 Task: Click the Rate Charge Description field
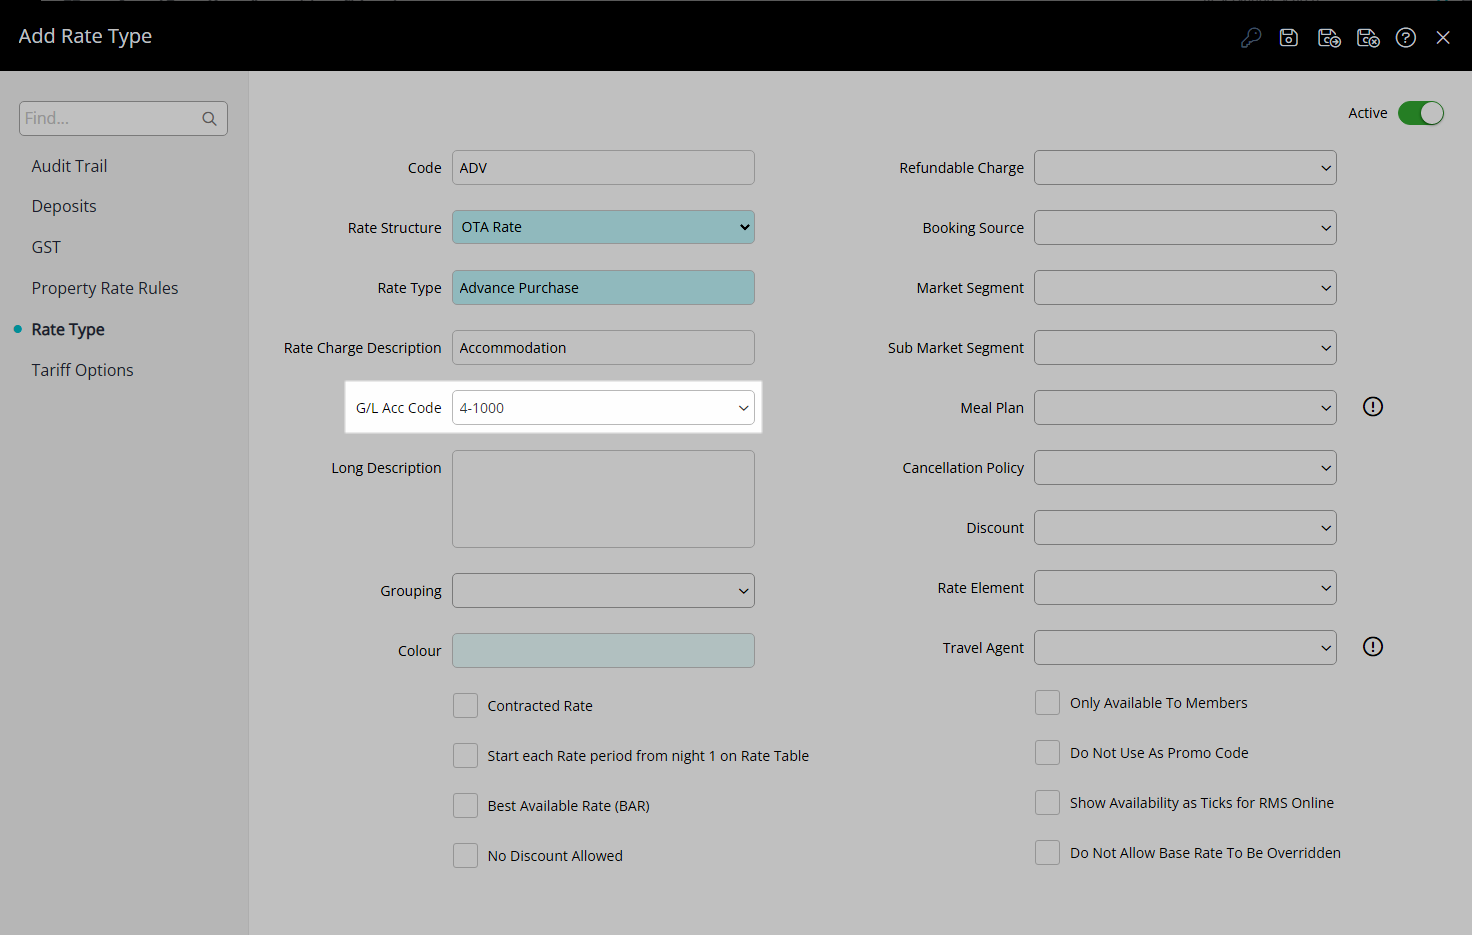tap(603, 348)
